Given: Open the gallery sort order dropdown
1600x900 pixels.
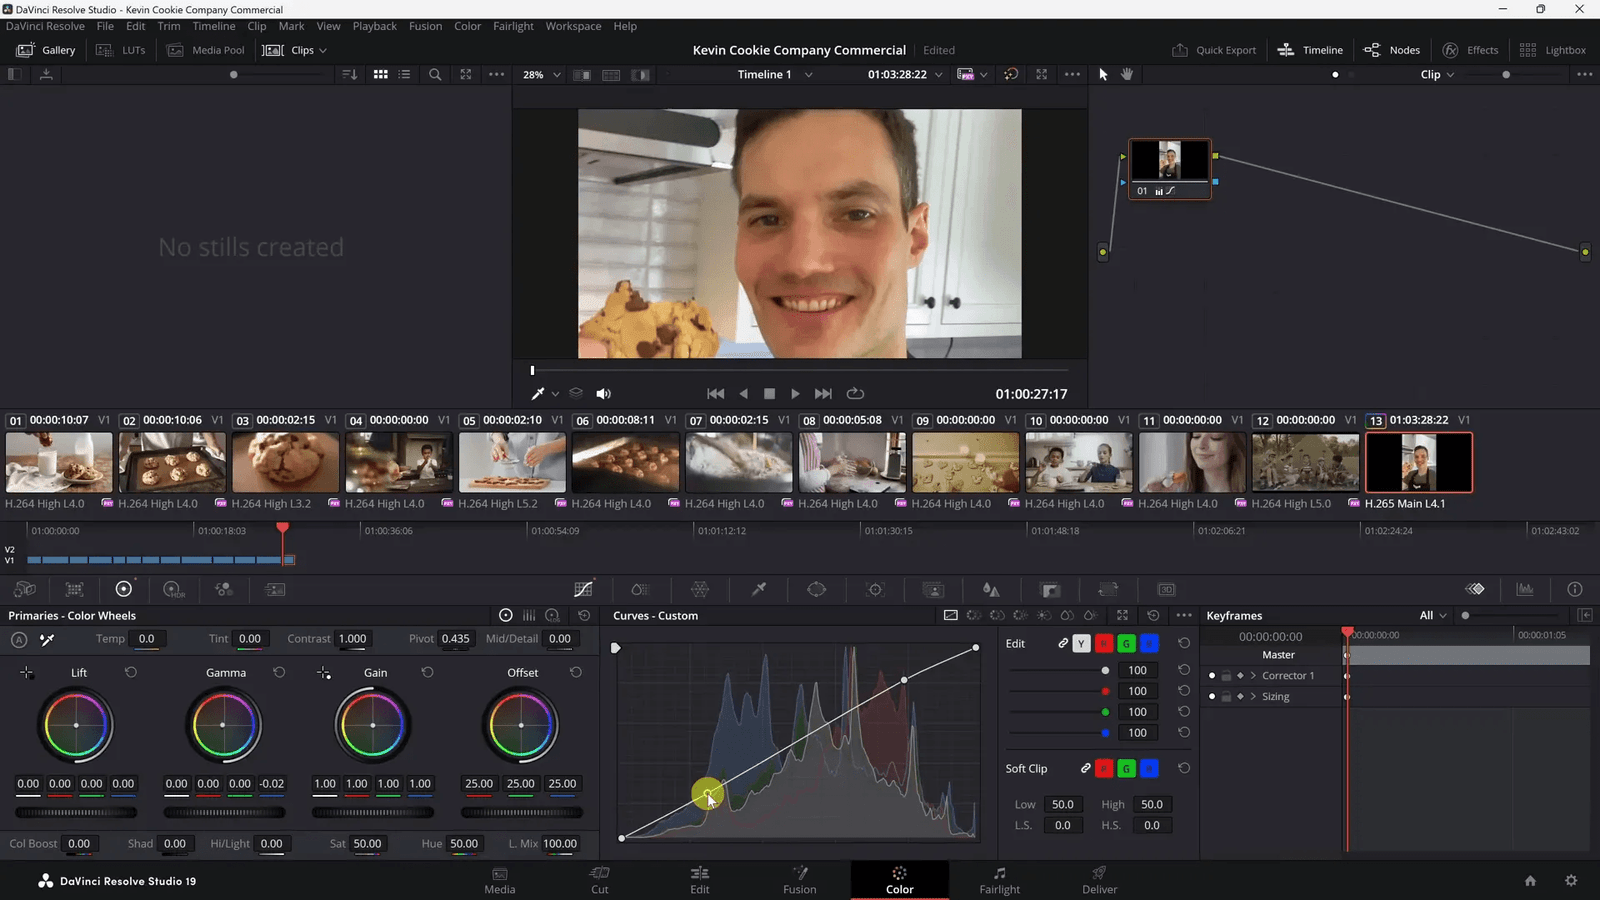Looking at the screenshot, I should pos(349,75).
